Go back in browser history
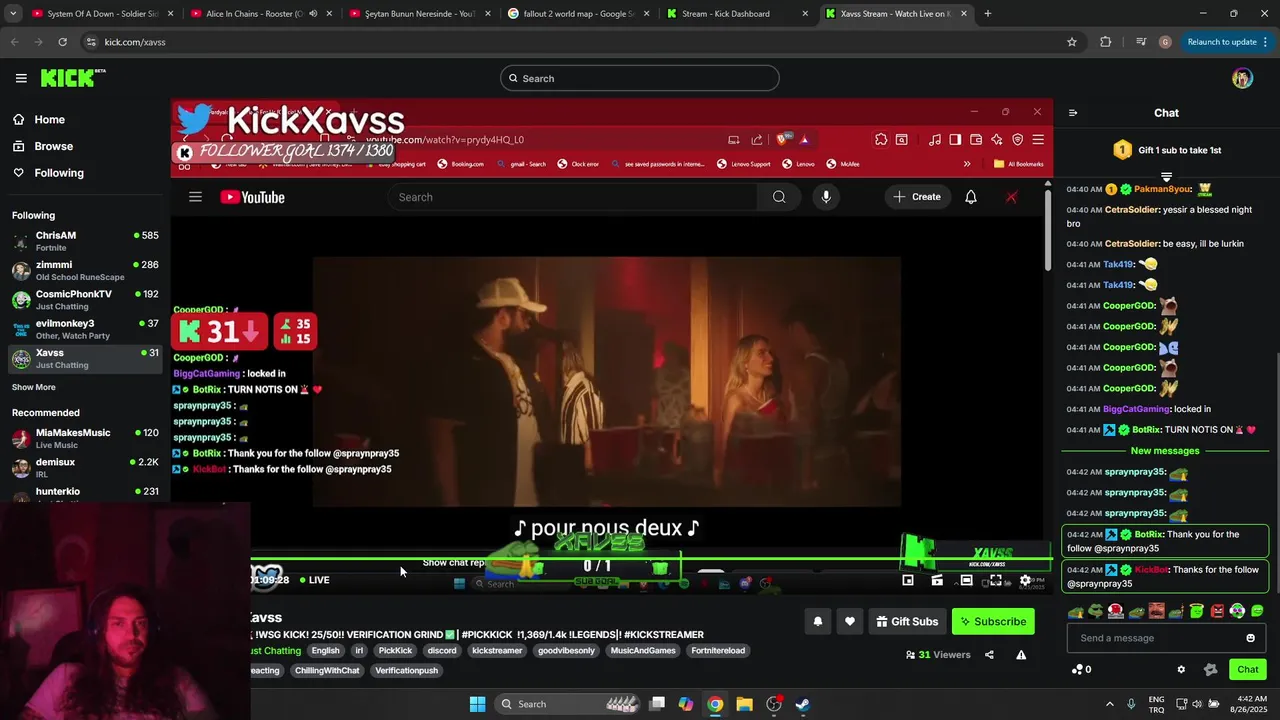The width and height of the screenshot is (1280, 720). [x=14, y=42]
